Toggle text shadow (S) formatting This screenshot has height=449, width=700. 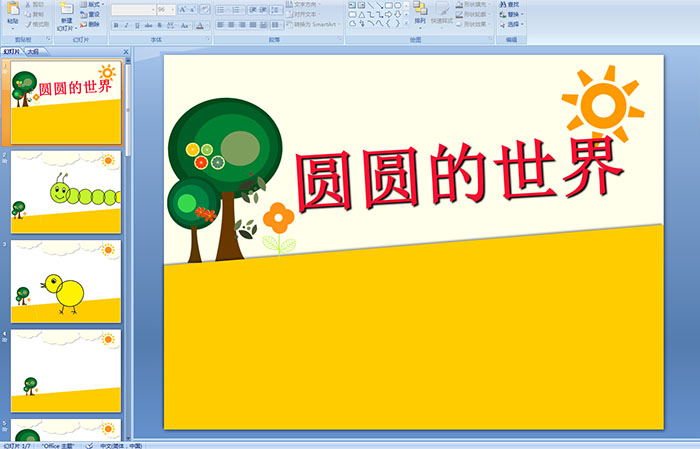pyautogui.click(x=159, y=25)
